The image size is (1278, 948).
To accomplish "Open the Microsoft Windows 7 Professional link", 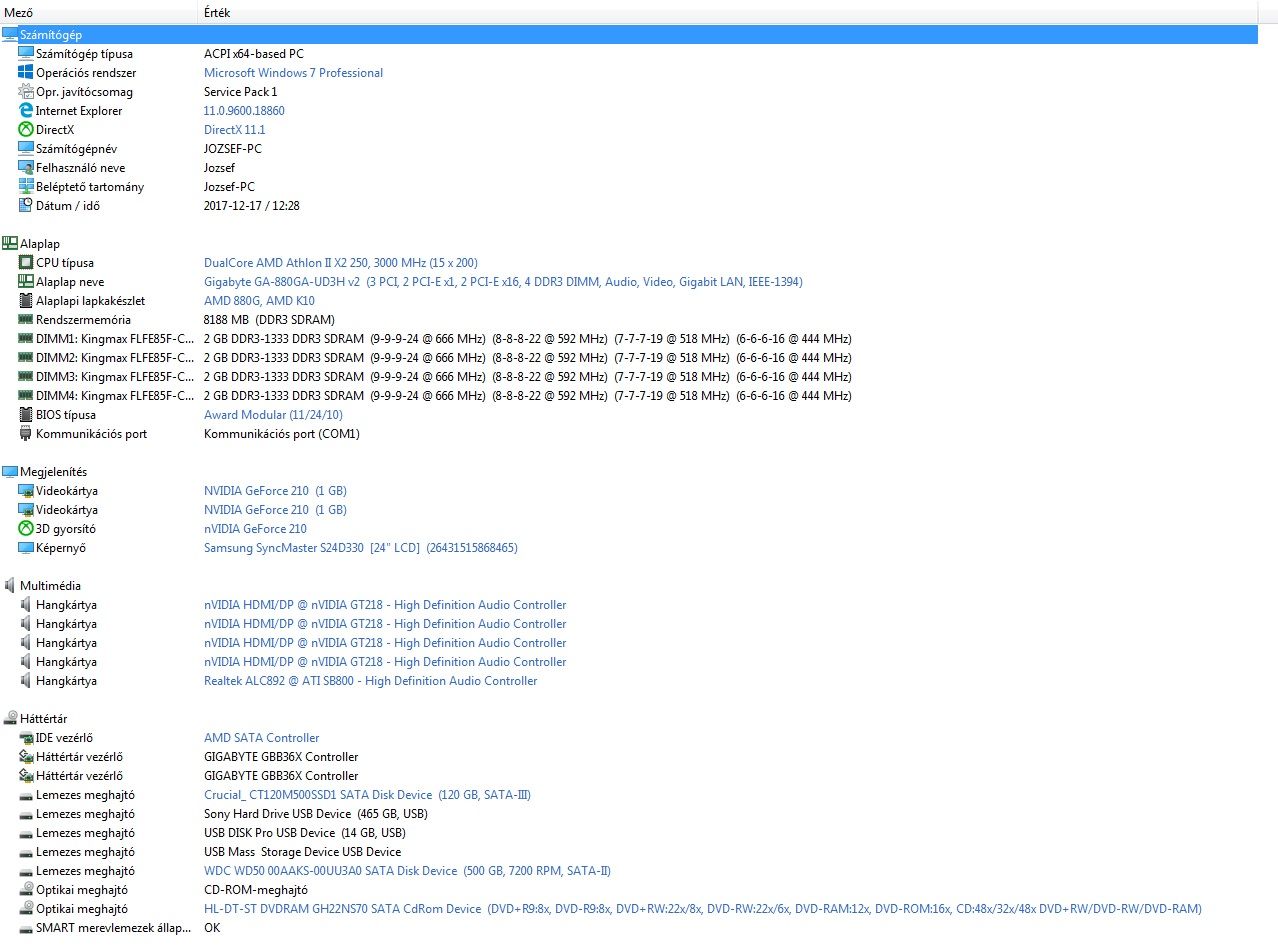I will click(x=293, y=73).
